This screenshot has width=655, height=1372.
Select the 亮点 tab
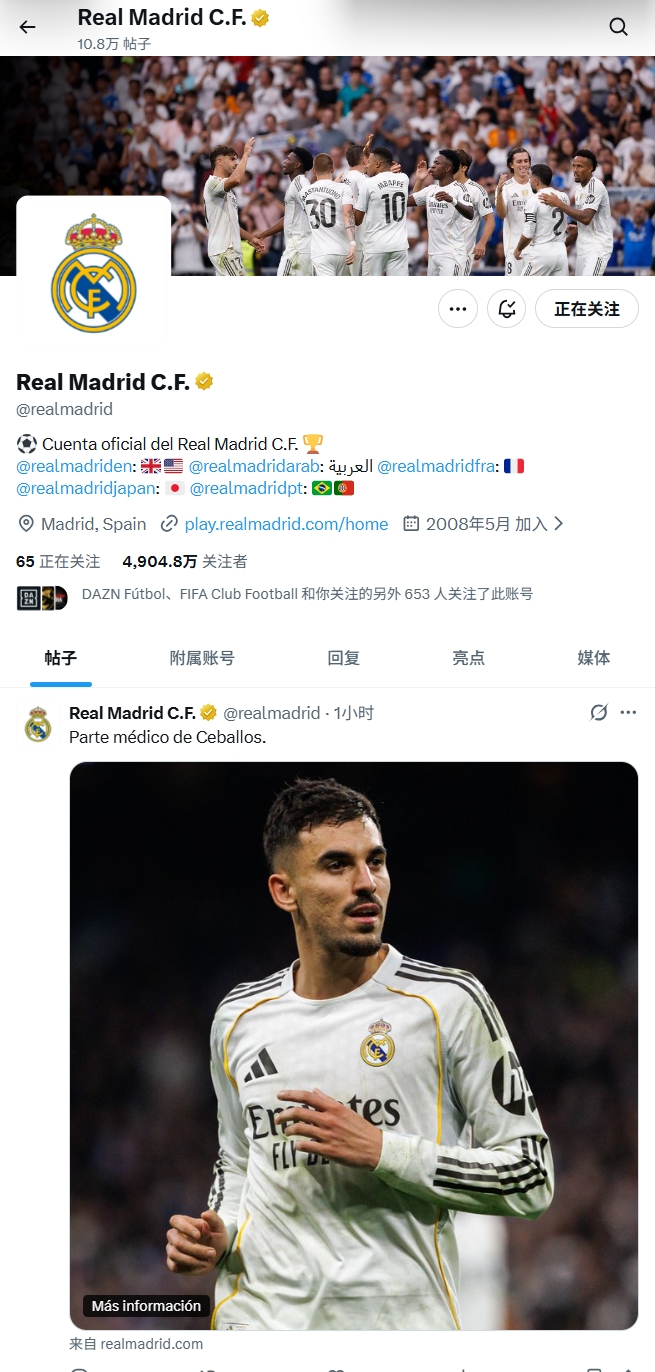pos(468,658)
